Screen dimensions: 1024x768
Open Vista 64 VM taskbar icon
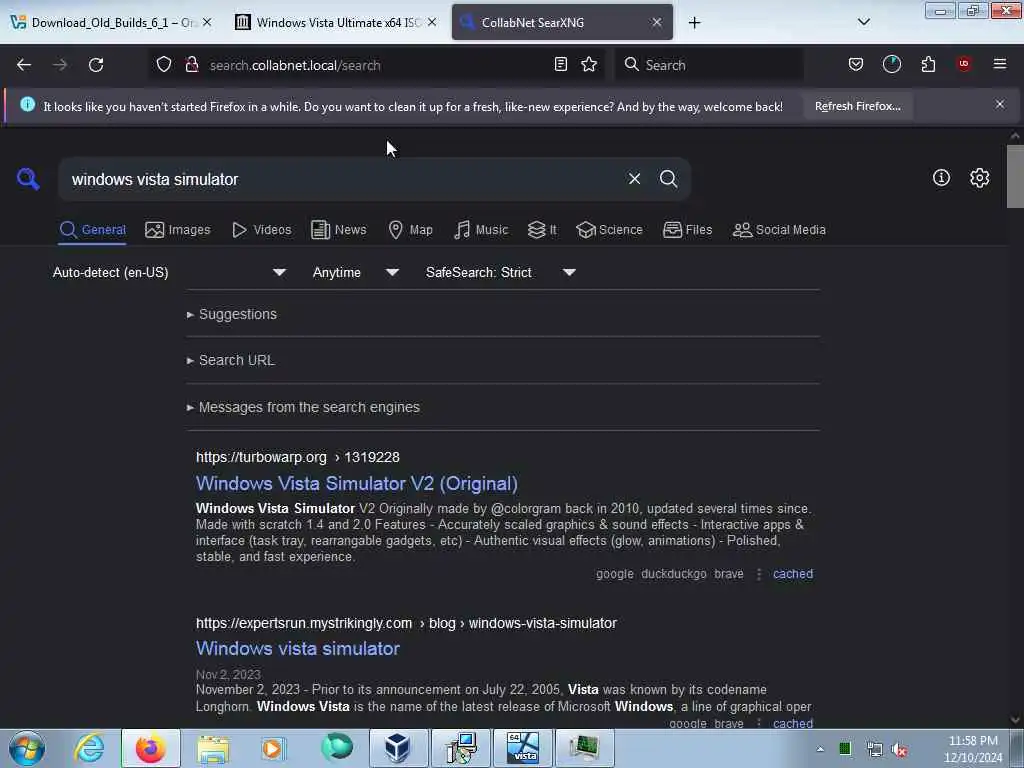pos(523,748)
